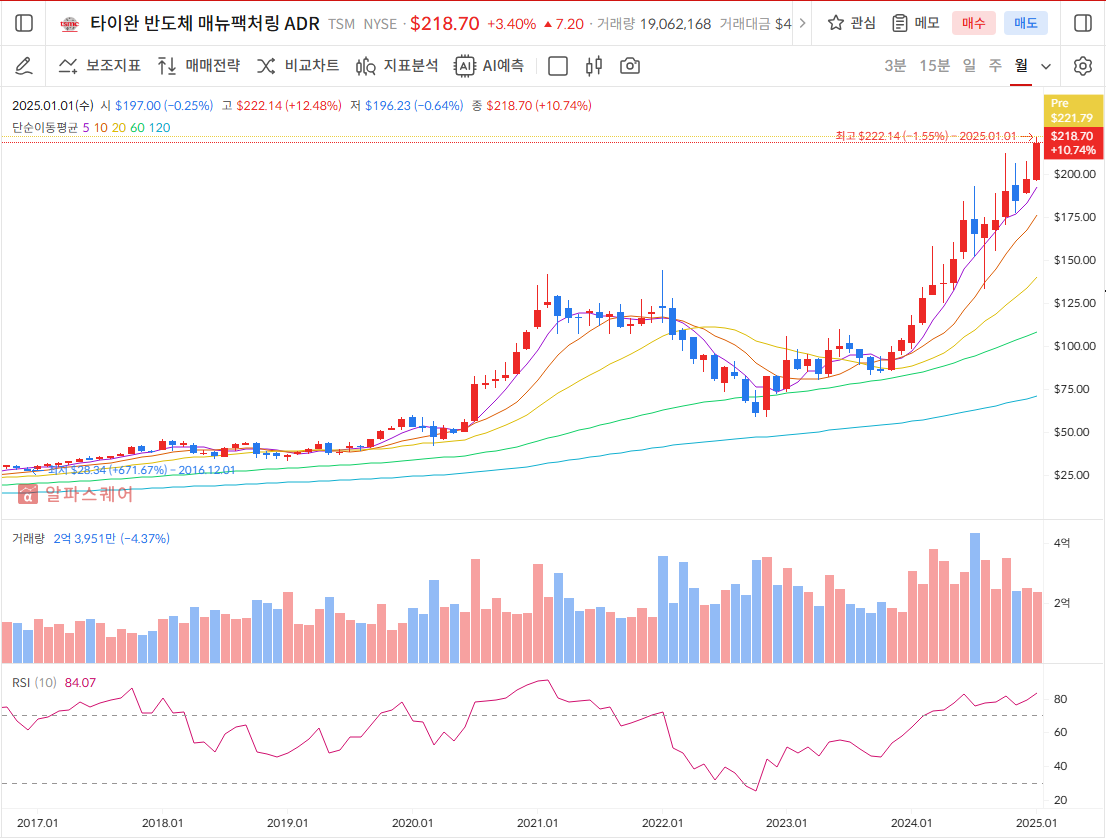Click the 매도 sell button
Image resolution: width=1106 pixels, height=838 pixels.
tap(1026, 23)
